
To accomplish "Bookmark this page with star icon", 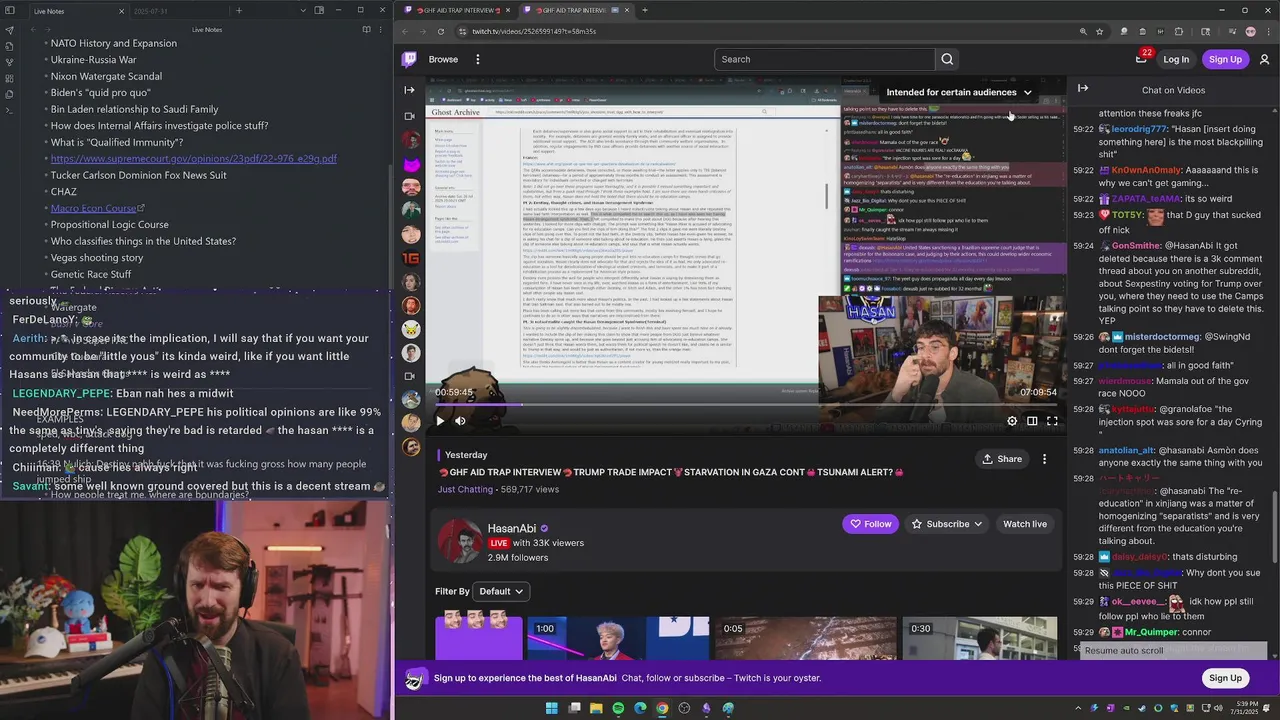I will 1099,31.
